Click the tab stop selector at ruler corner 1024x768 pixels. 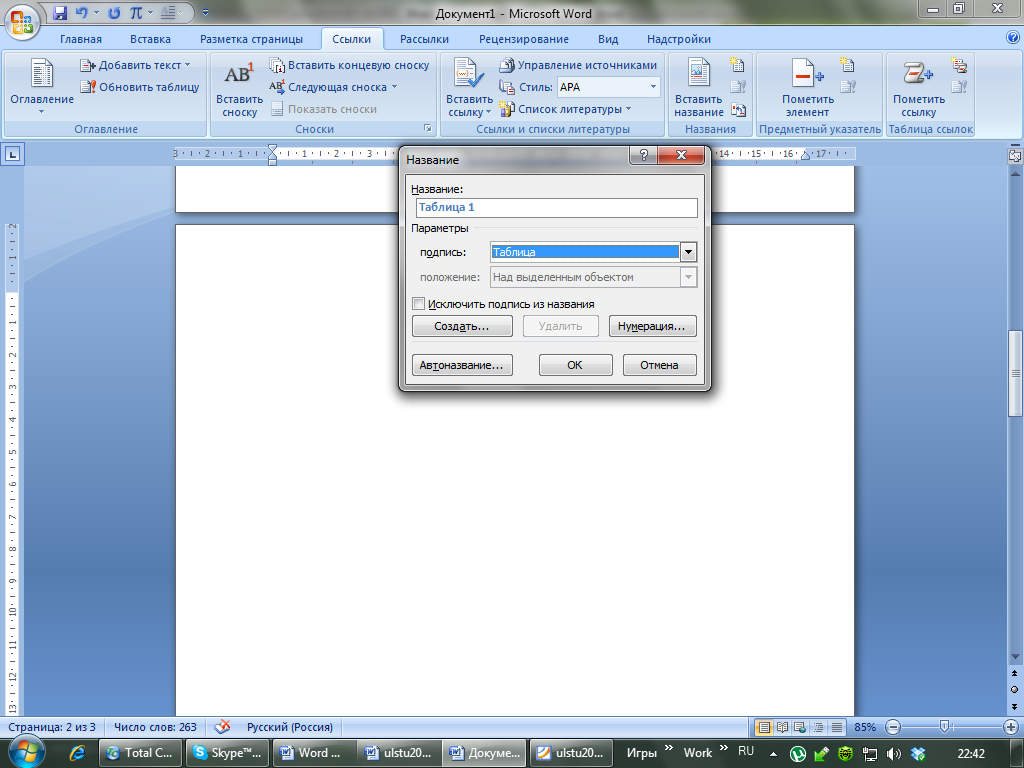click(x=12, y=155)
